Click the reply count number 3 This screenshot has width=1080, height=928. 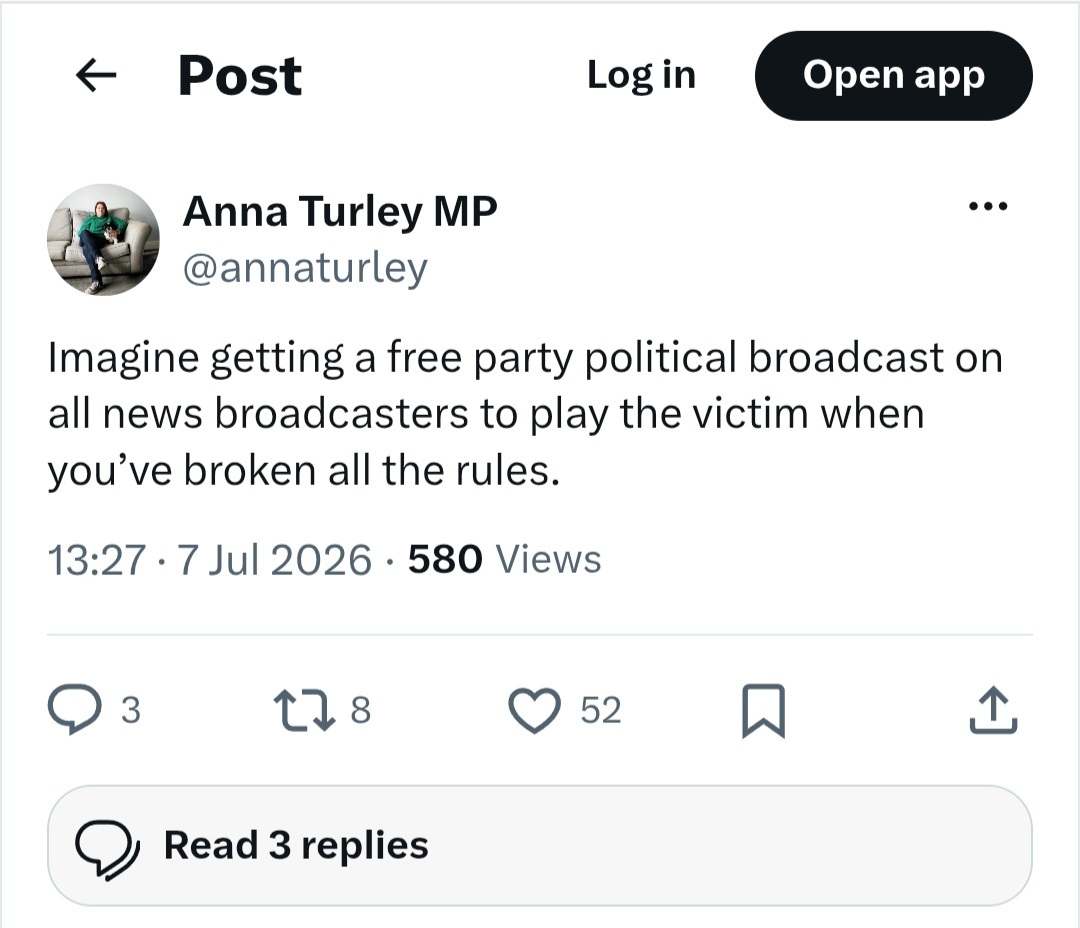pyautogui.click(x=131, y=710)
